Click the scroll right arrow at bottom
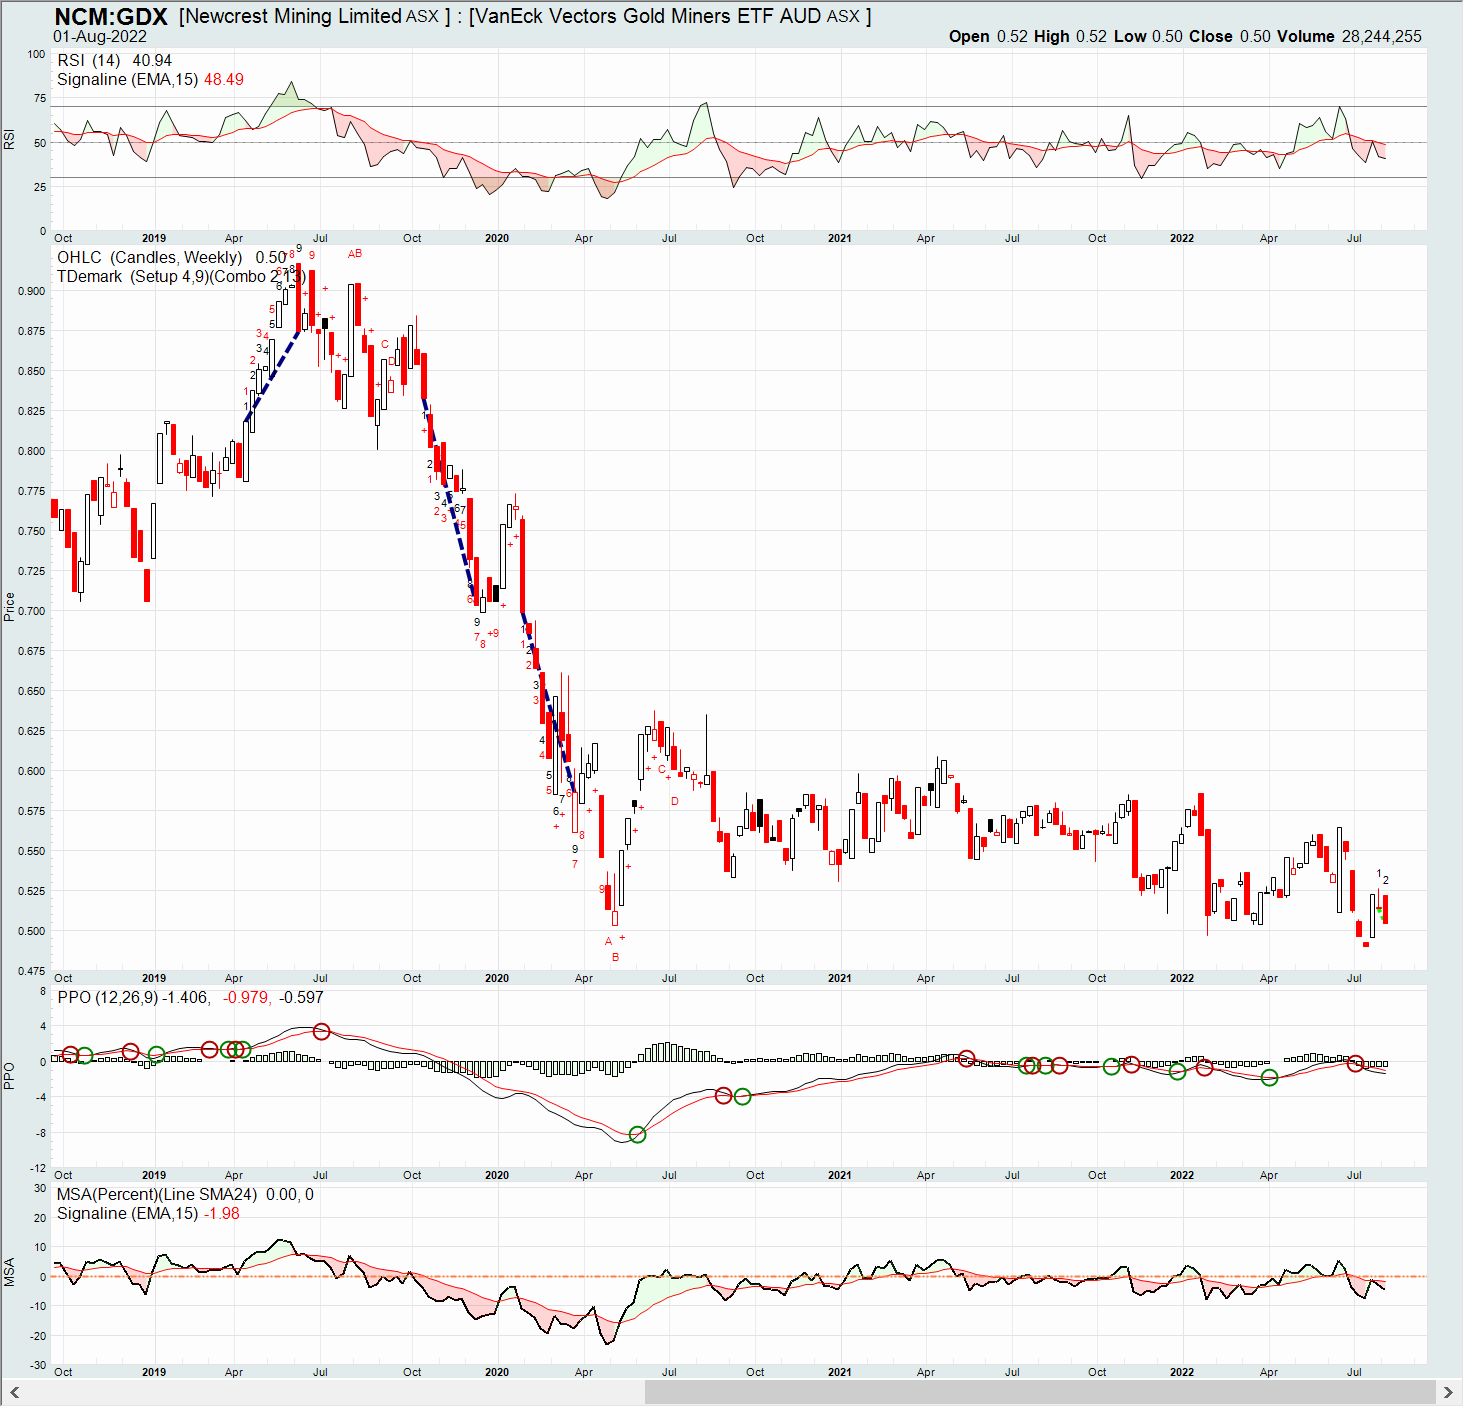The height and width of the screenshot is (1407, 1464). coord(1447,1392)
